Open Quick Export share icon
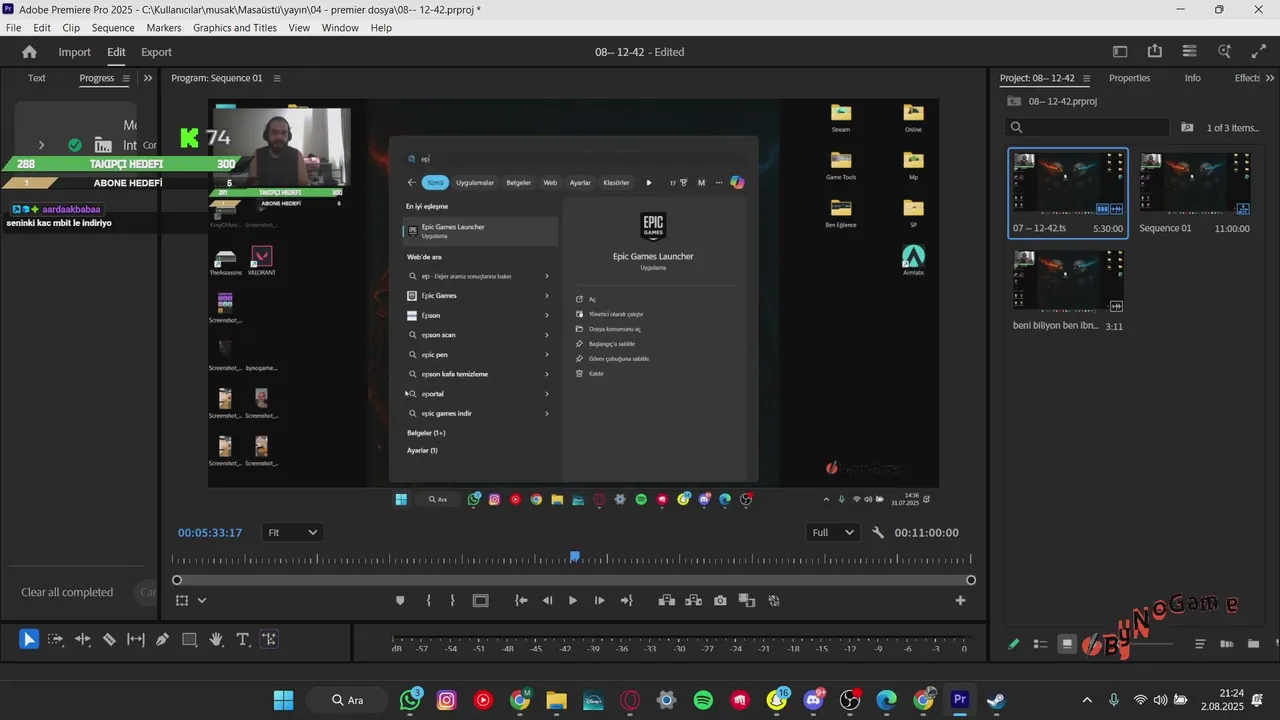The height and width of the screenshot is (720, 1280). pyautogui.click(x=1155, y=52)
